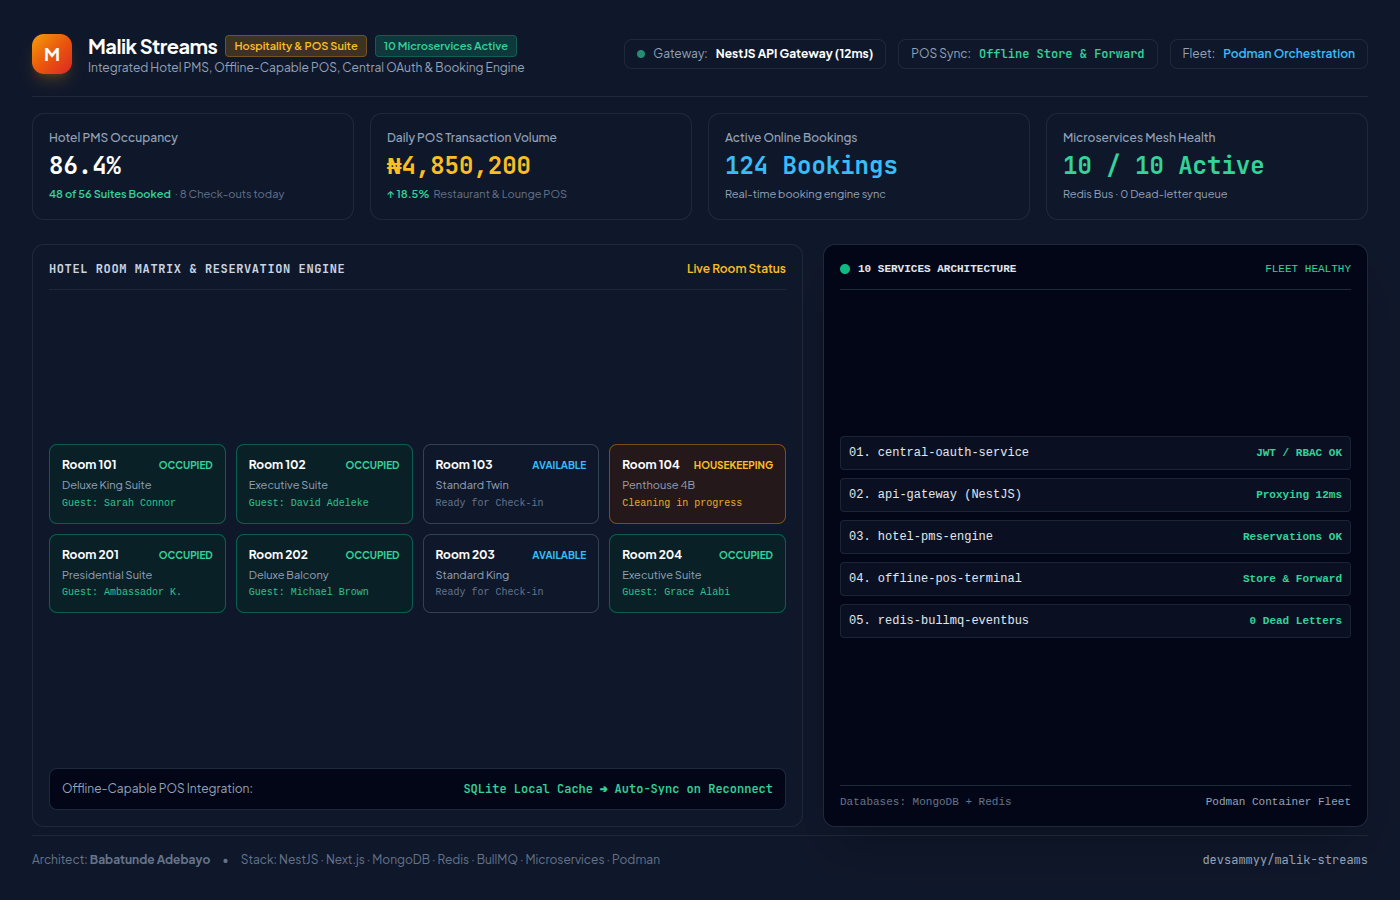Click the Databases: MongoDB + Redis footer text
Image resolution: width=1400 pixels, height=900 pixels.
tap(925, 802)
